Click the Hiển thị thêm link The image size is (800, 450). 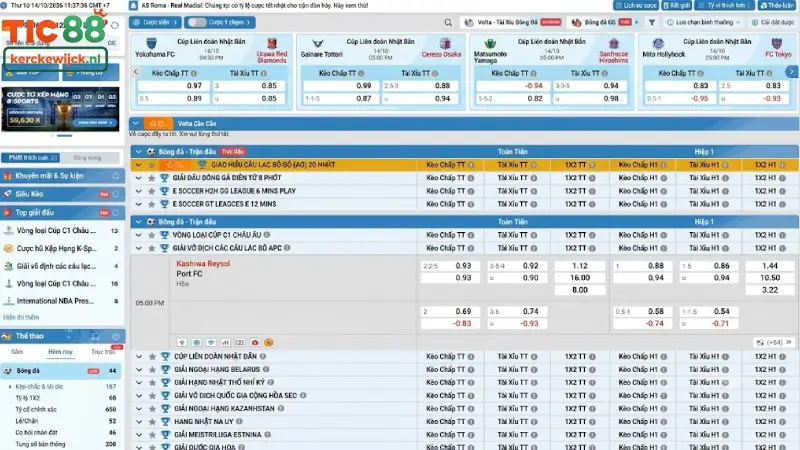tap(21, 317)
